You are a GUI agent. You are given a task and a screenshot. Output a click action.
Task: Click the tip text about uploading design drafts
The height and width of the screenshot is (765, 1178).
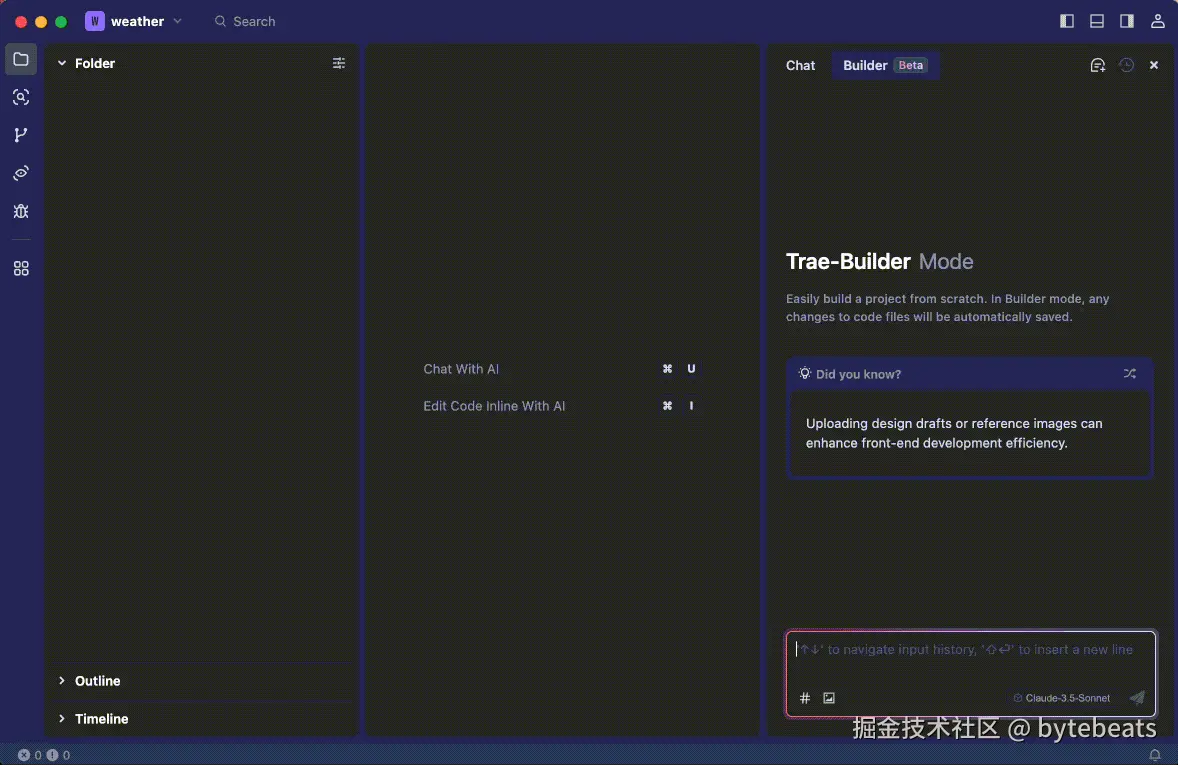[x=954, y=434]
